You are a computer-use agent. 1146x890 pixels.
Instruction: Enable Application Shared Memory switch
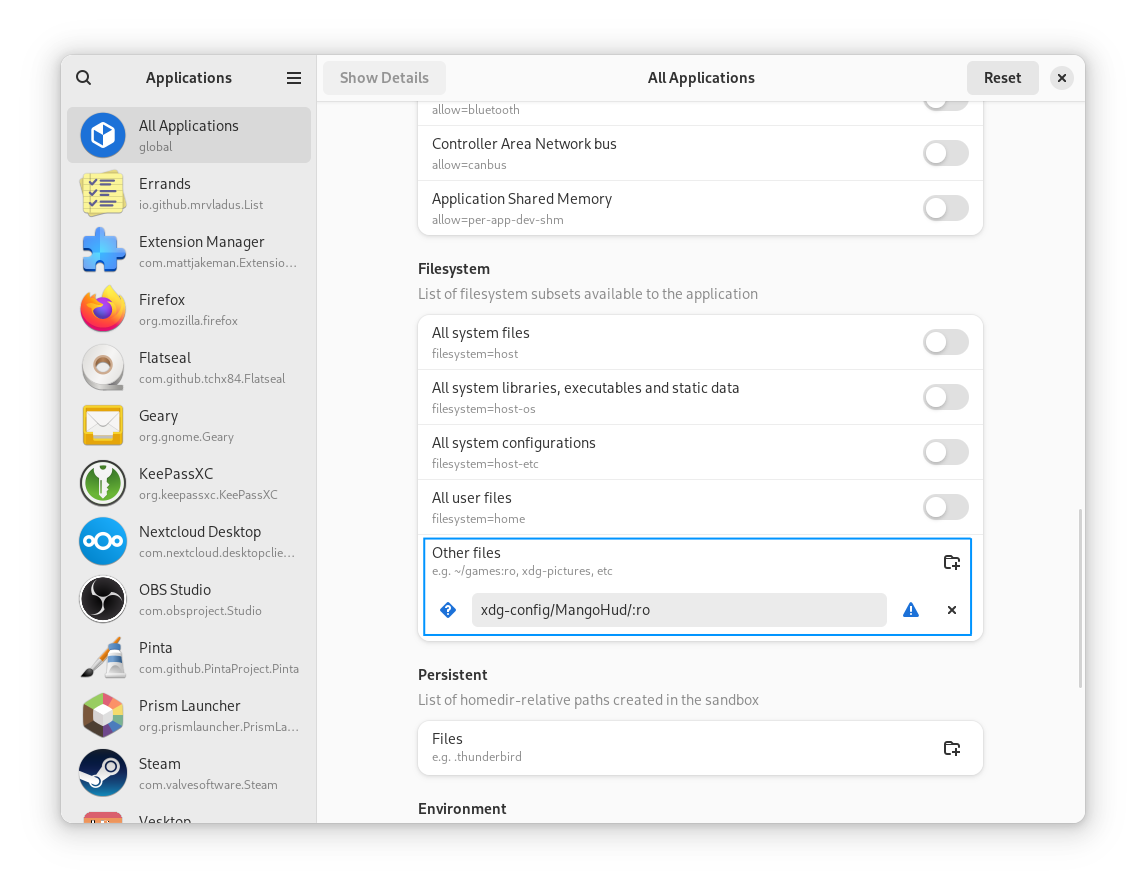point(945,208)
